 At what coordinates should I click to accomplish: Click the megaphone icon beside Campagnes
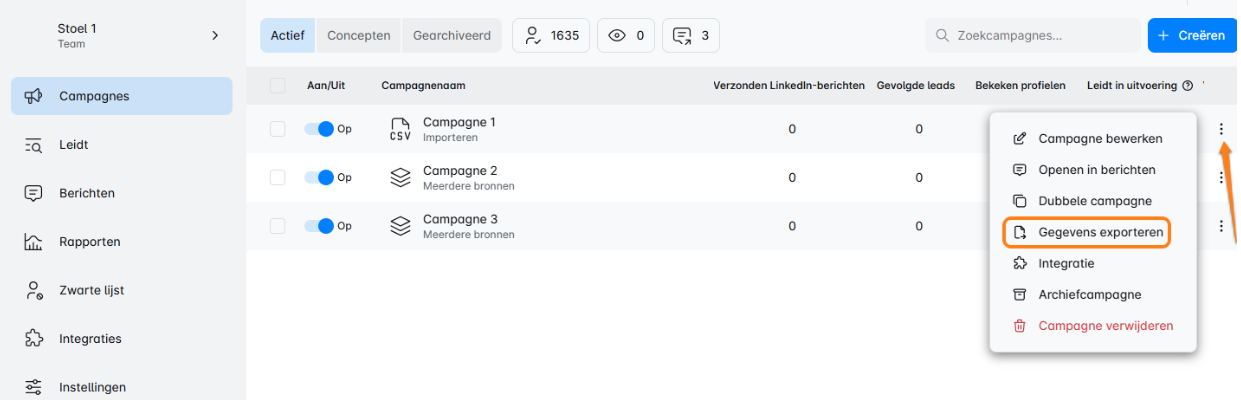pyautogui.click(x=33, y=96)
